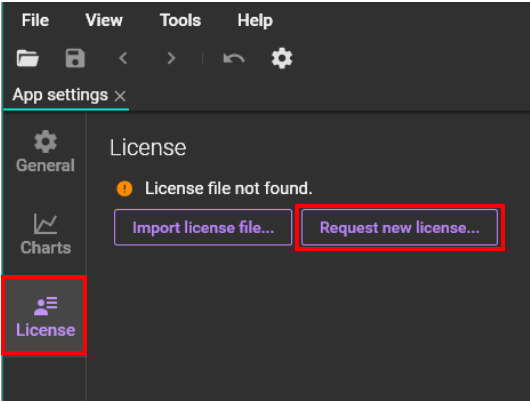The width and height of the screenshot is (530, 403).
Task: Open the Tools menu
Action: pos(180,20)
